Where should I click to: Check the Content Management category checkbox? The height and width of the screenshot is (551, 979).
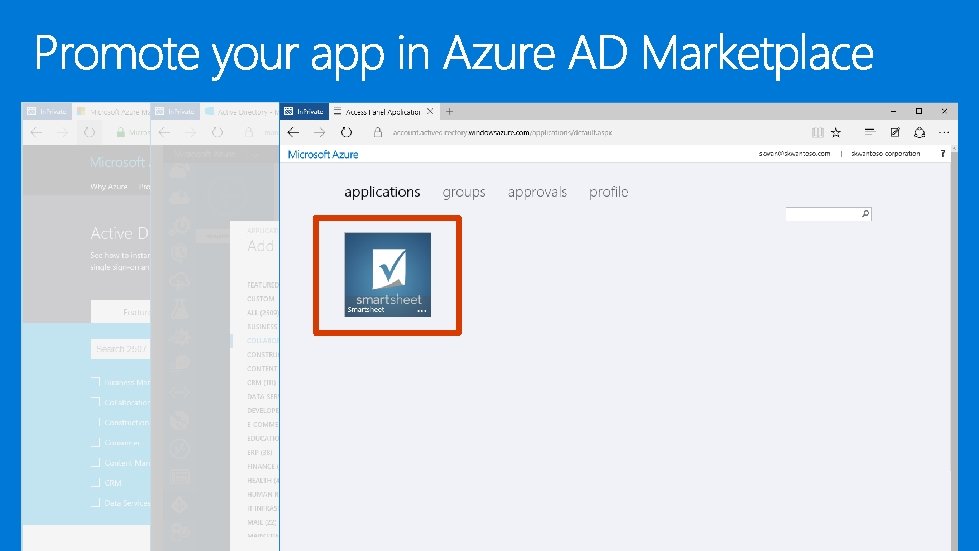(96, 462)
